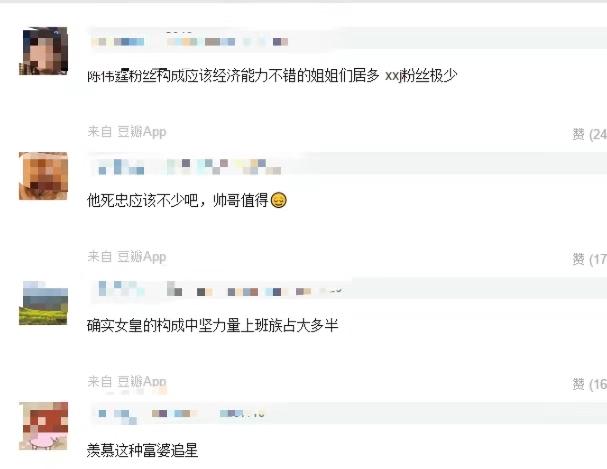Select the comment 羡慕这种富婆追星
The image size is (607, 469).
pyautogui.click(x=142, y=450)
